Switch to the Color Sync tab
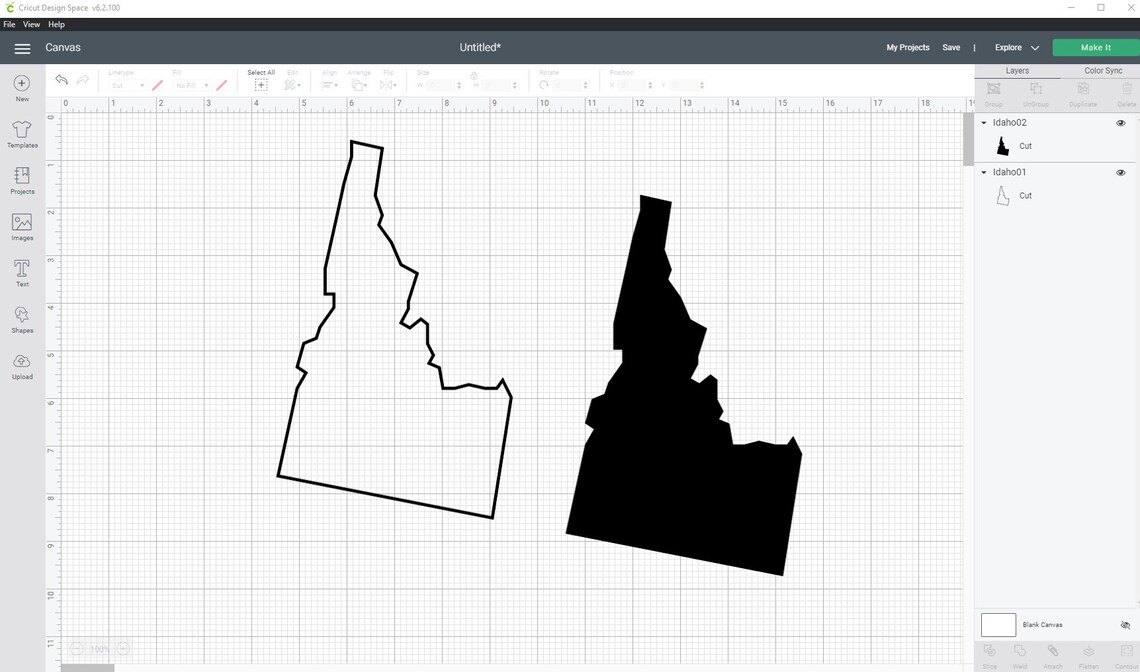 [x=1103, y=70]
